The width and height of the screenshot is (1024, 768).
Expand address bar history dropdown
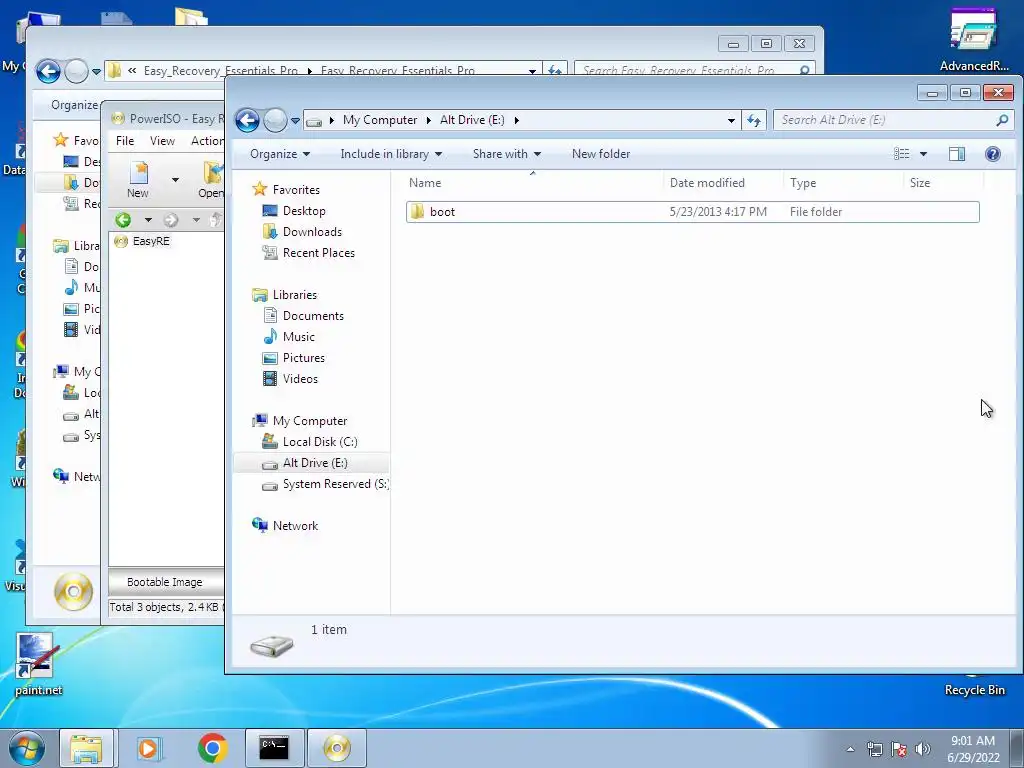(731, 120)
